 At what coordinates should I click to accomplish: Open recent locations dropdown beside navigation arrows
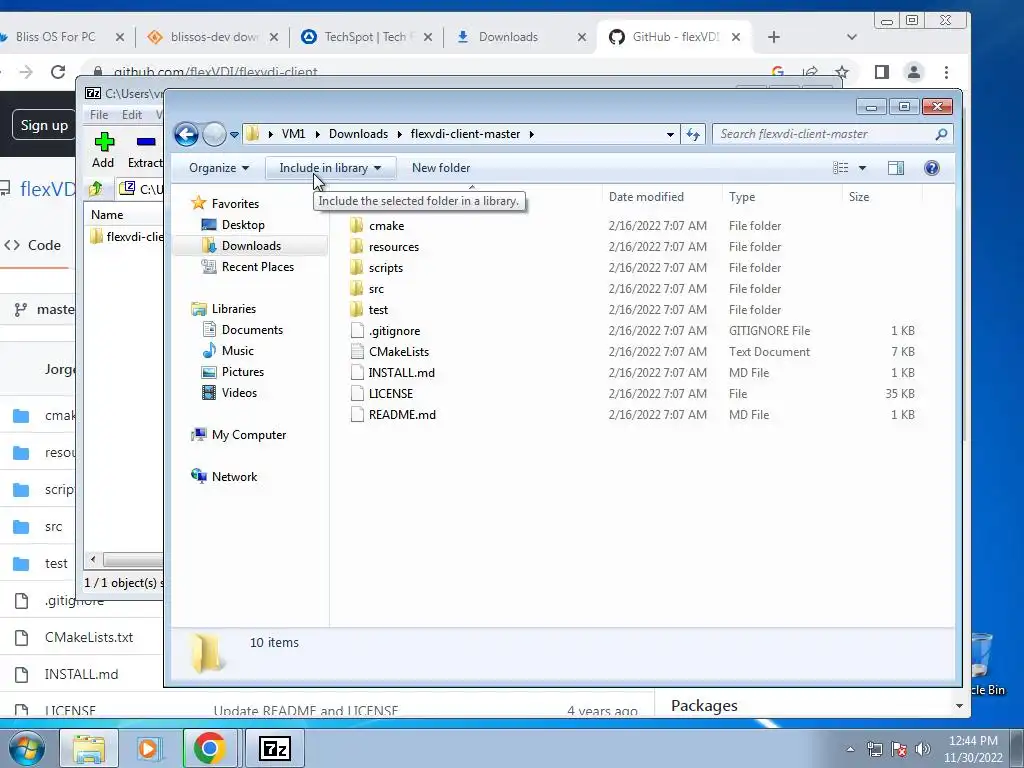234,135
